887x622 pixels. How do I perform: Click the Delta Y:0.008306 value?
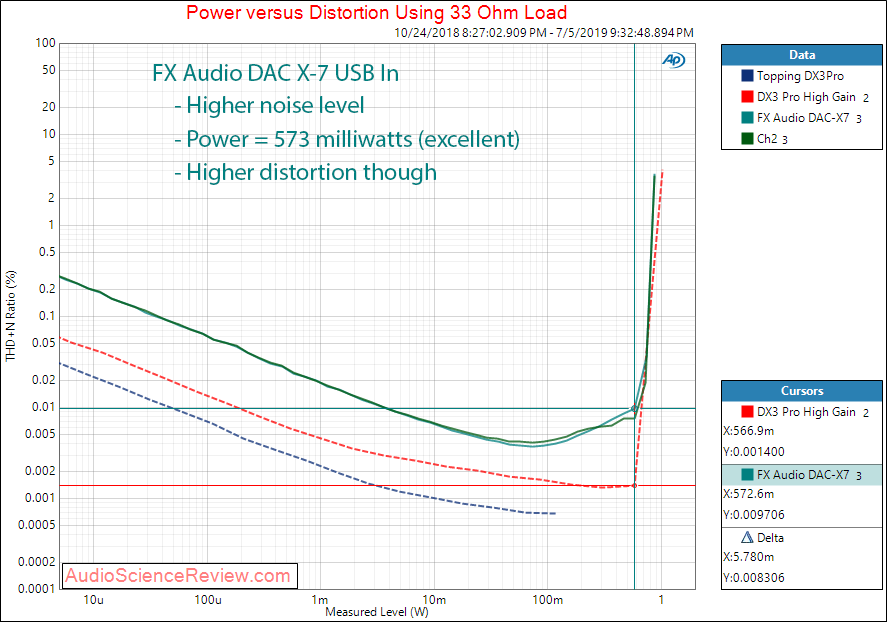pos(753,578)
